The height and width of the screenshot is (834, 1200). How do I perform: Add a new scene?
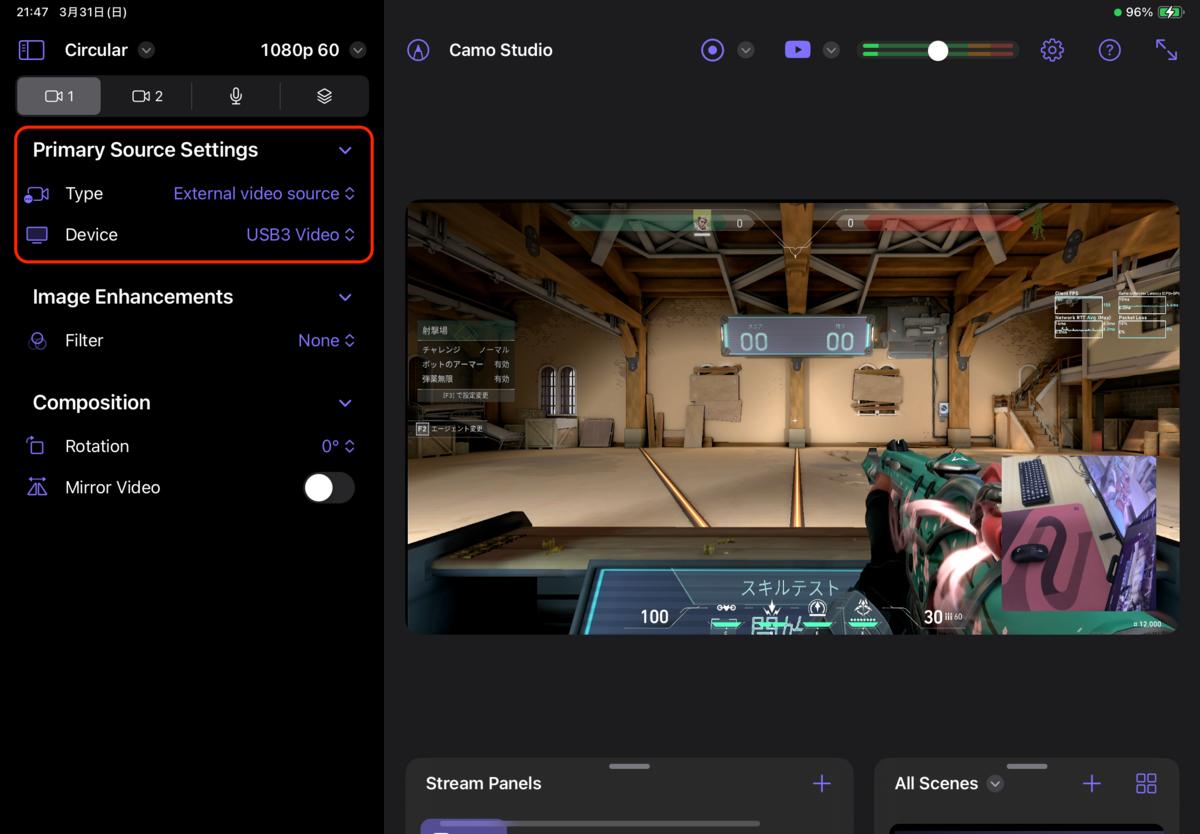[1092, 784]
